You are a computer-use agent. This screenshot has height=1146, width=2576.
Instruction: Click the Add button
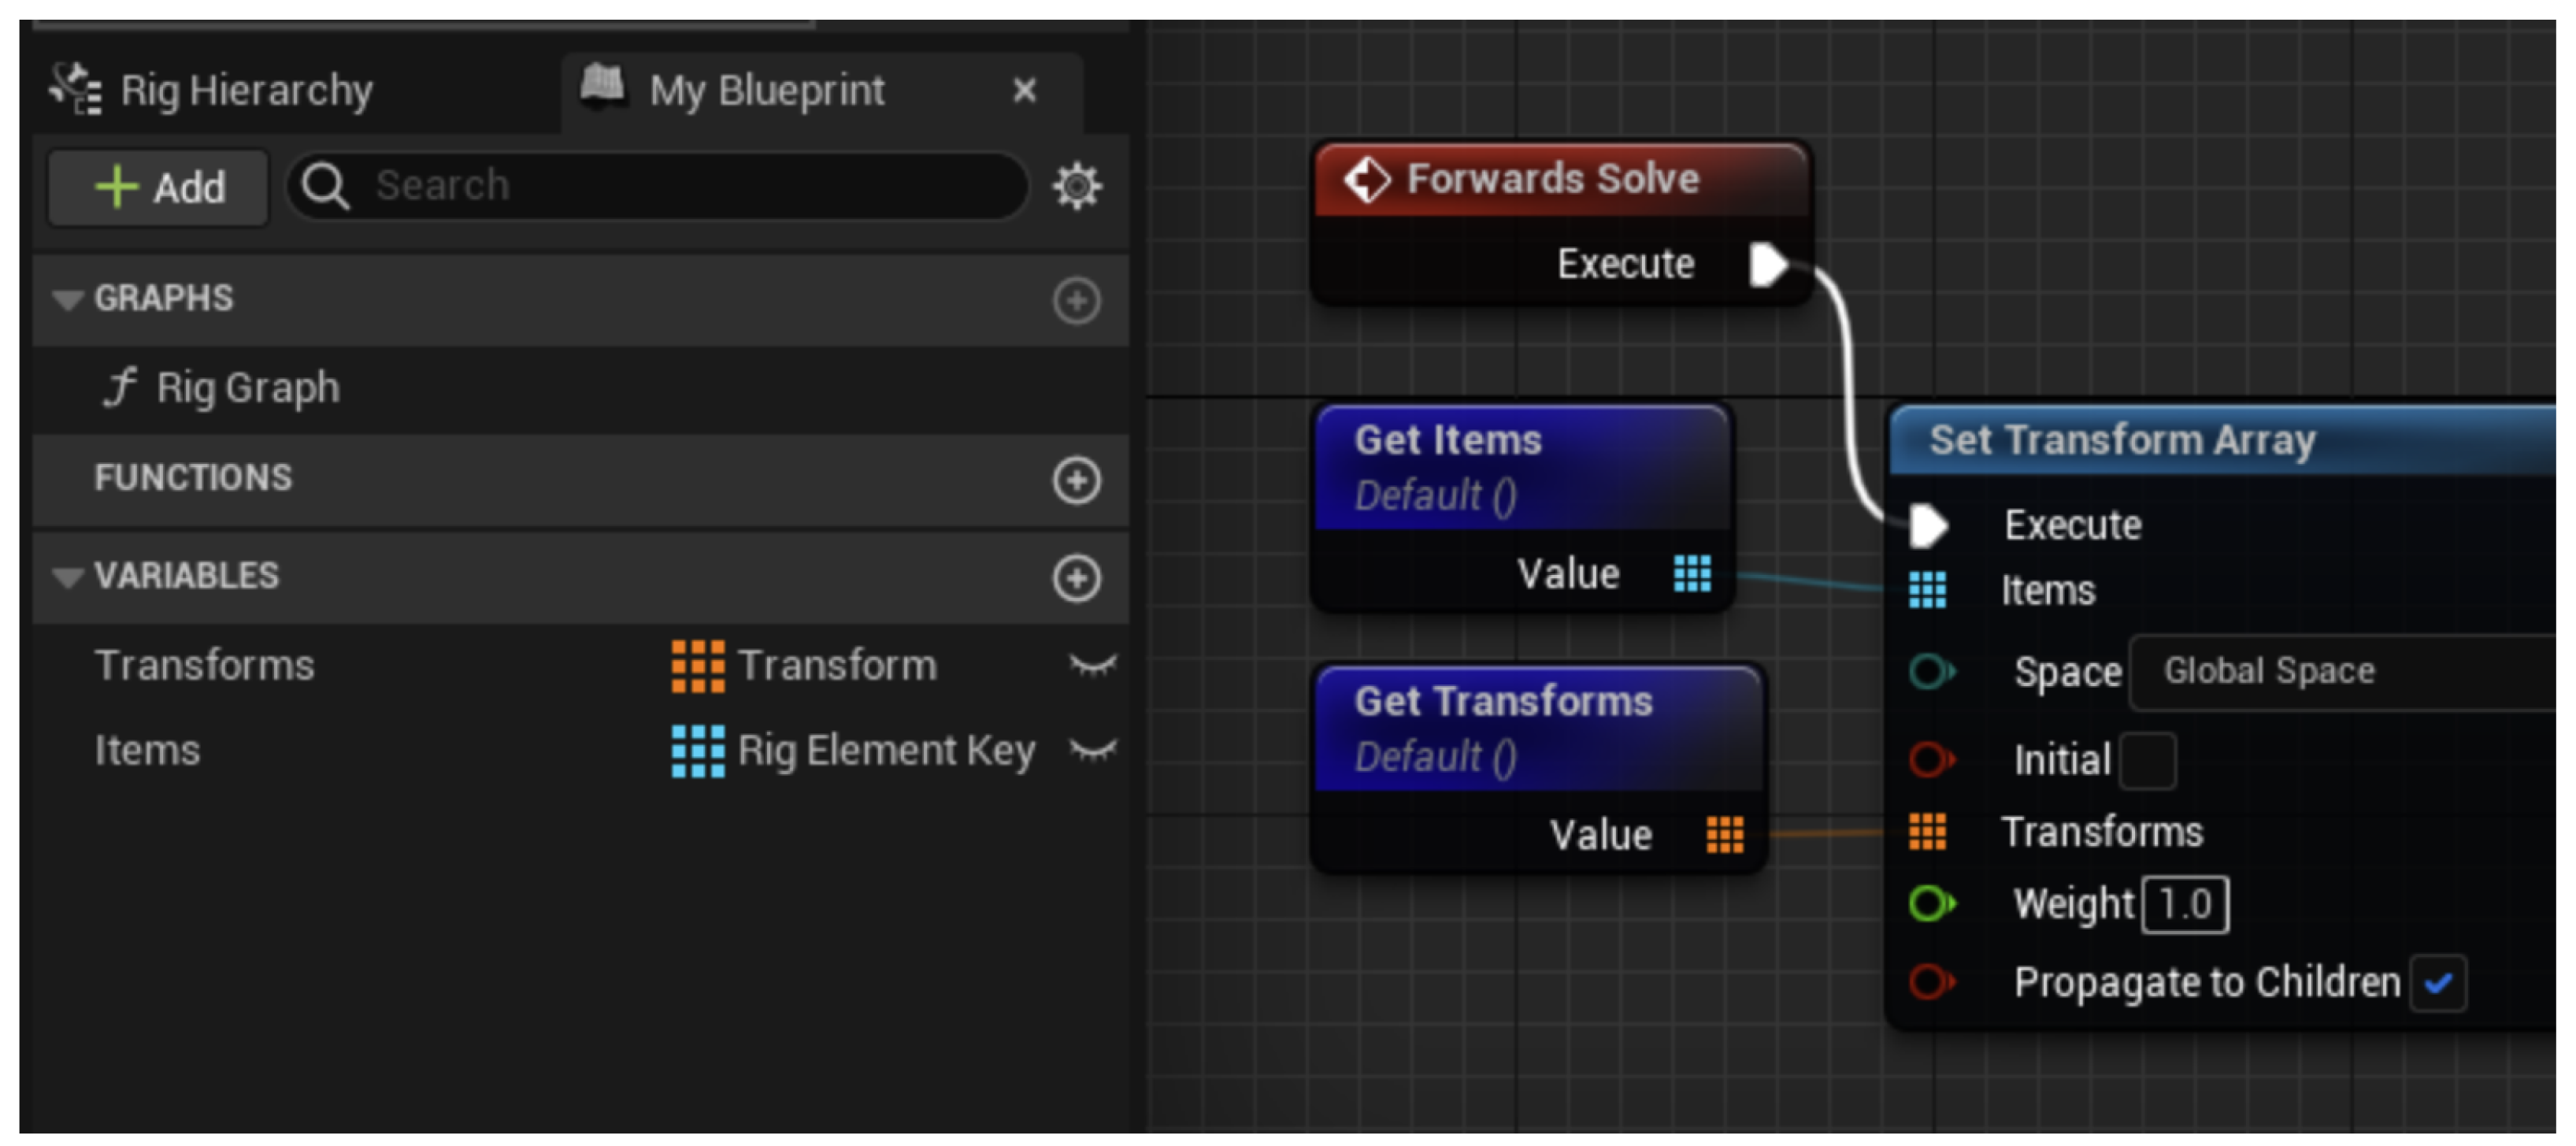pos(159,188)
